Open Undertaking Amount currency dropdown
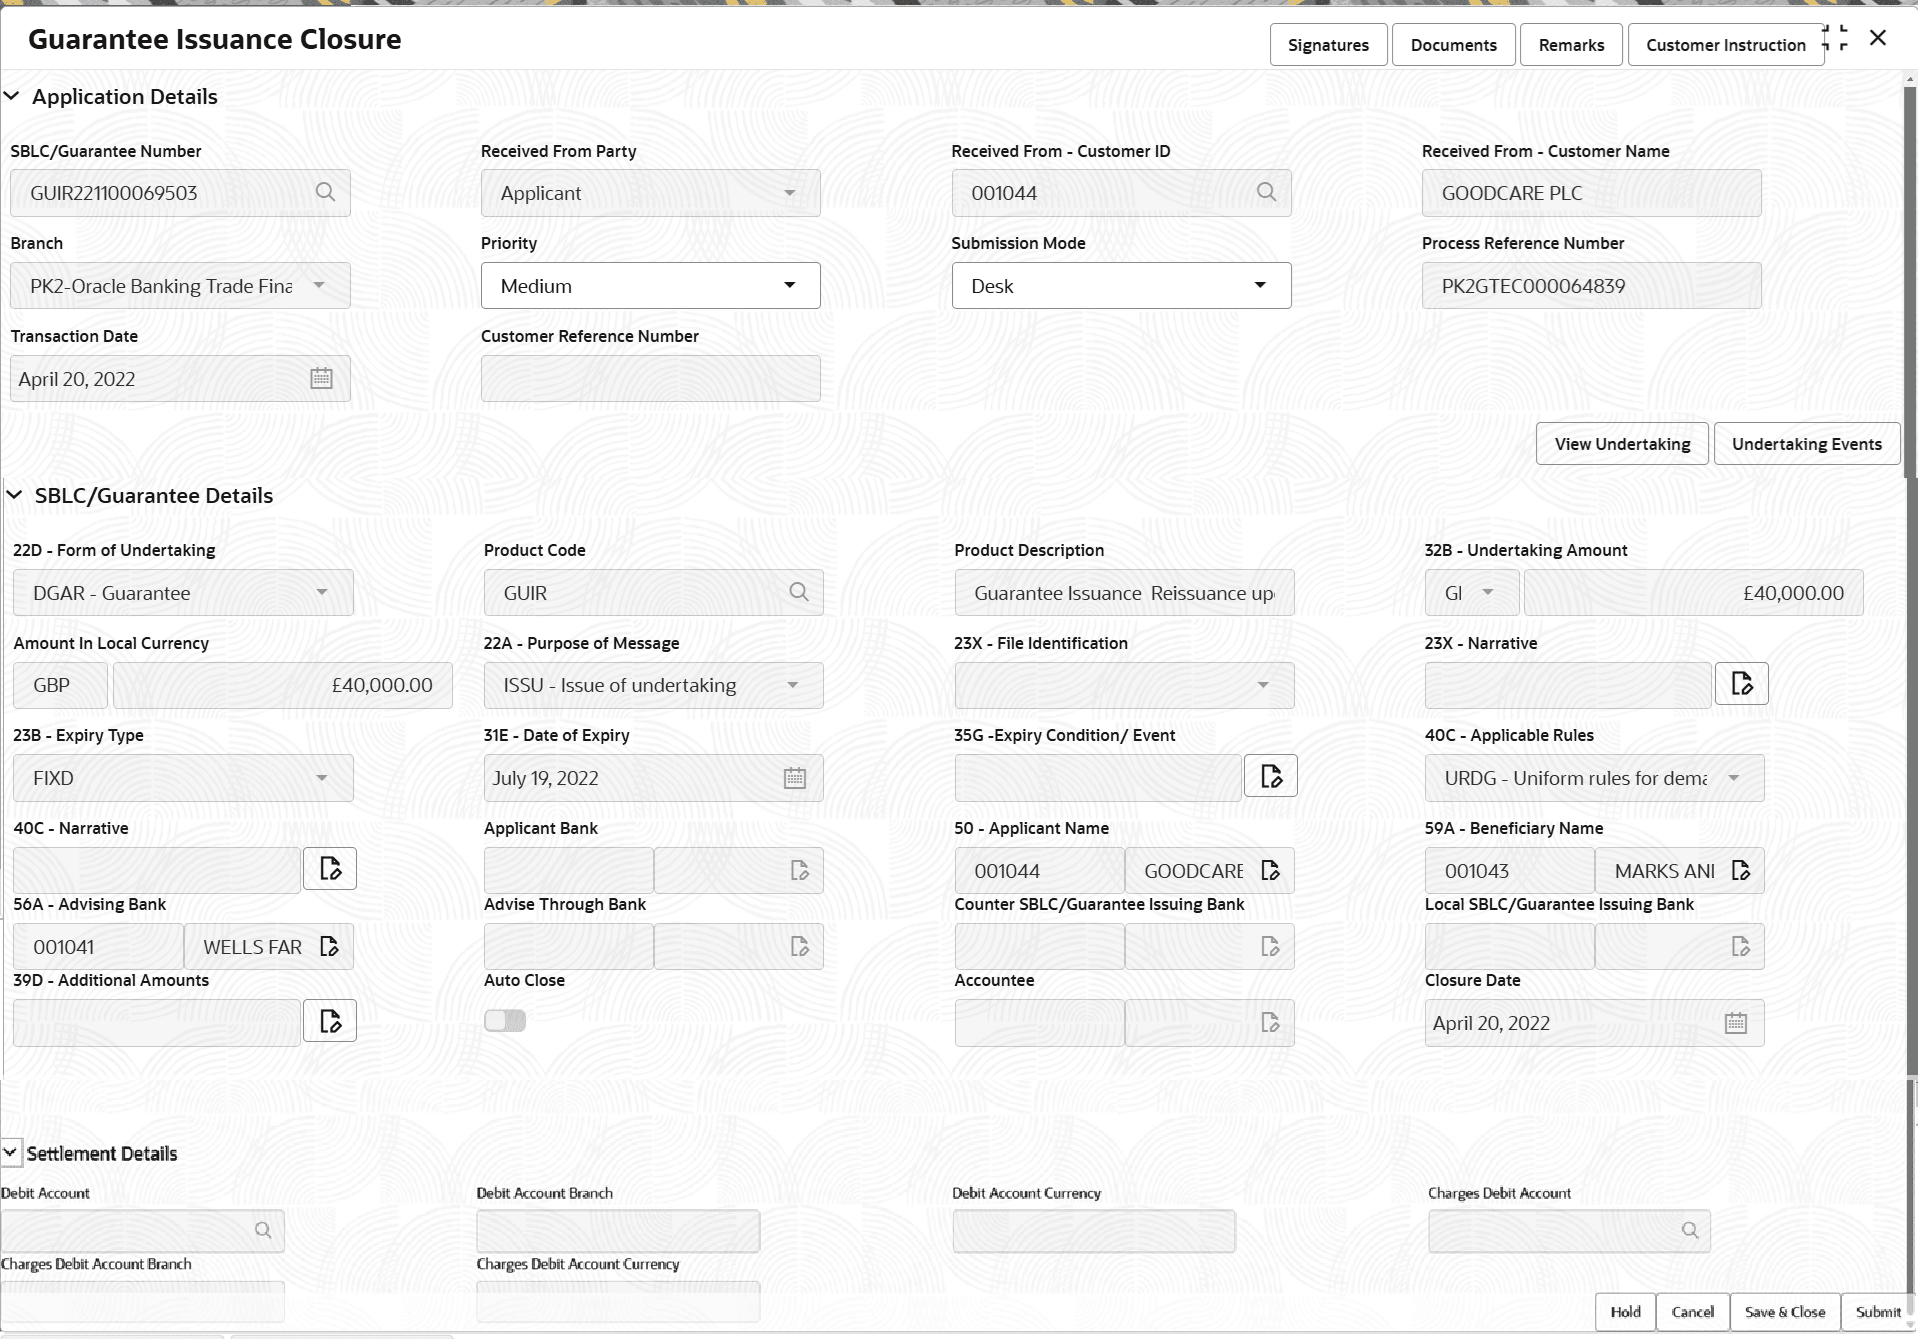This screenshot has width=1918, height=1339. 1472,593
